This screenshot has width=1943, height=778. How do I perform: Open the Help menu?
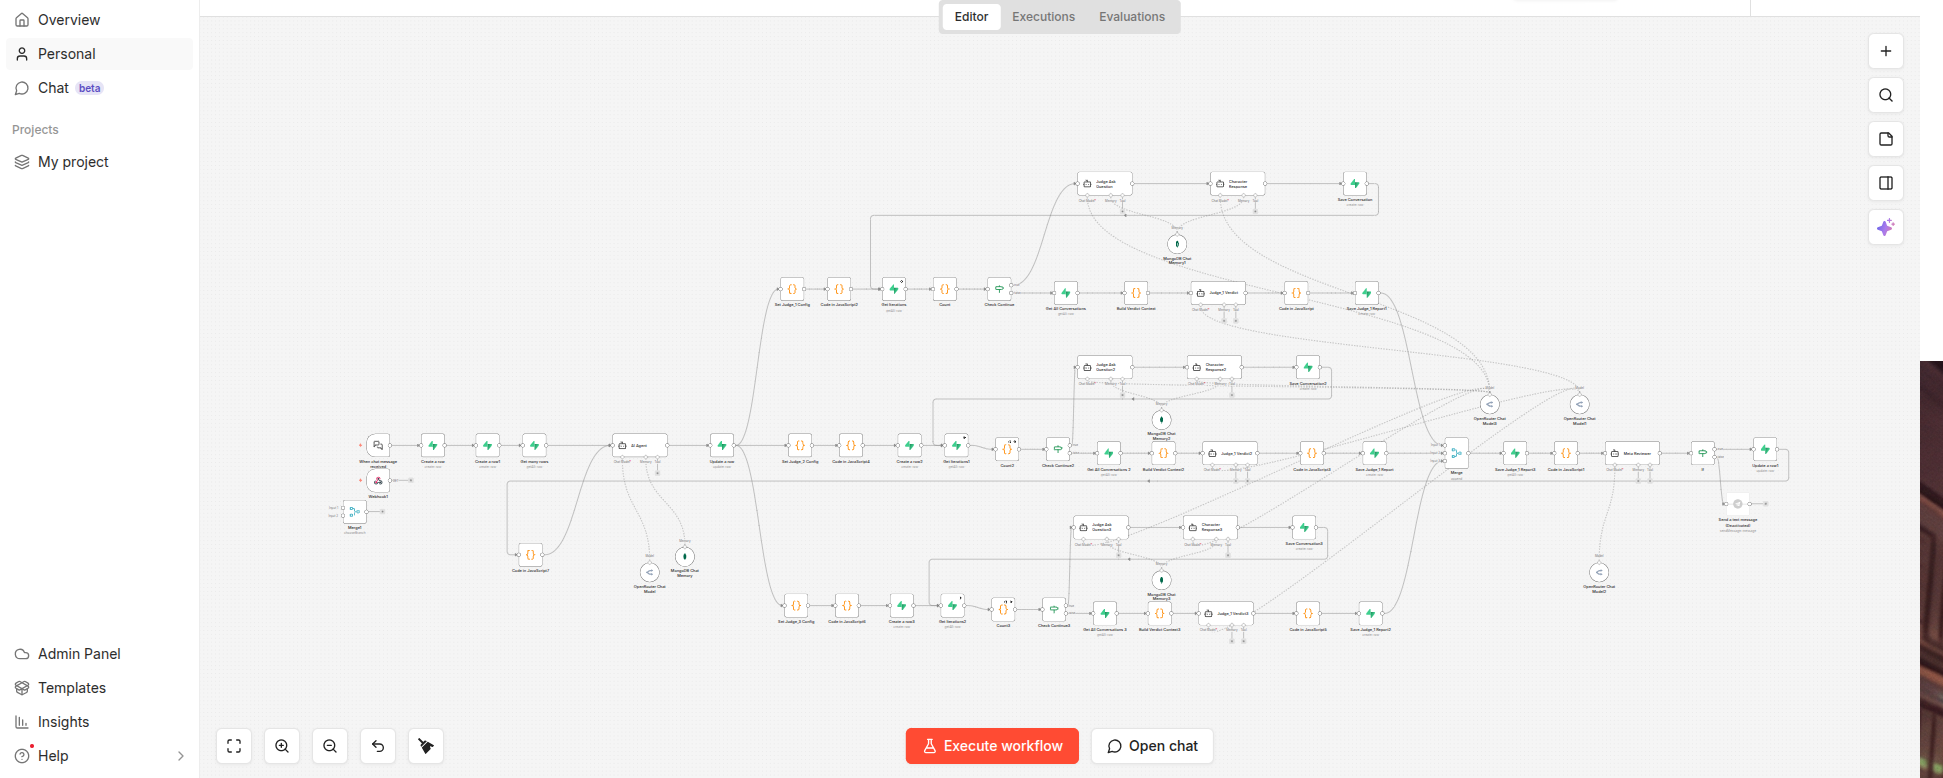click(x=99, y=756)
